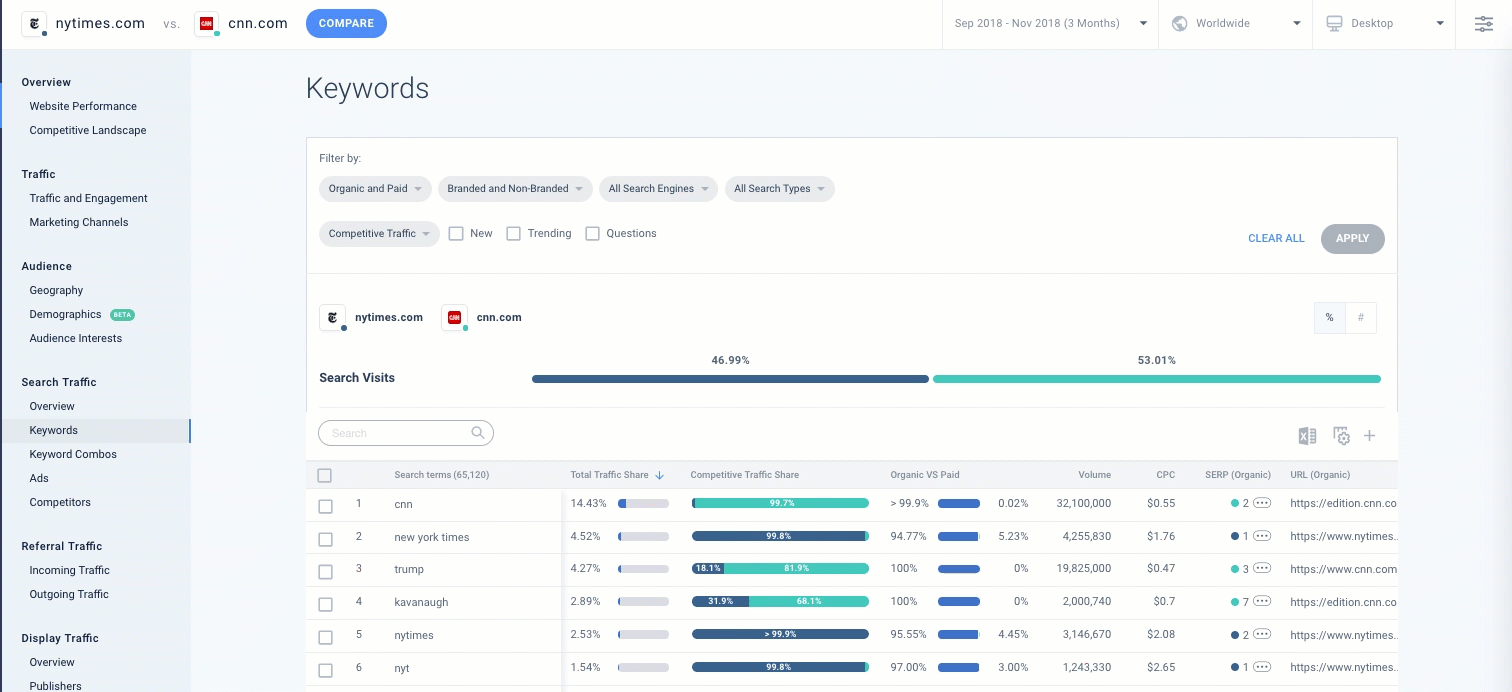Click the search magnifier icon
This screenshot has width=1512, height=692.
click(478, 433)
